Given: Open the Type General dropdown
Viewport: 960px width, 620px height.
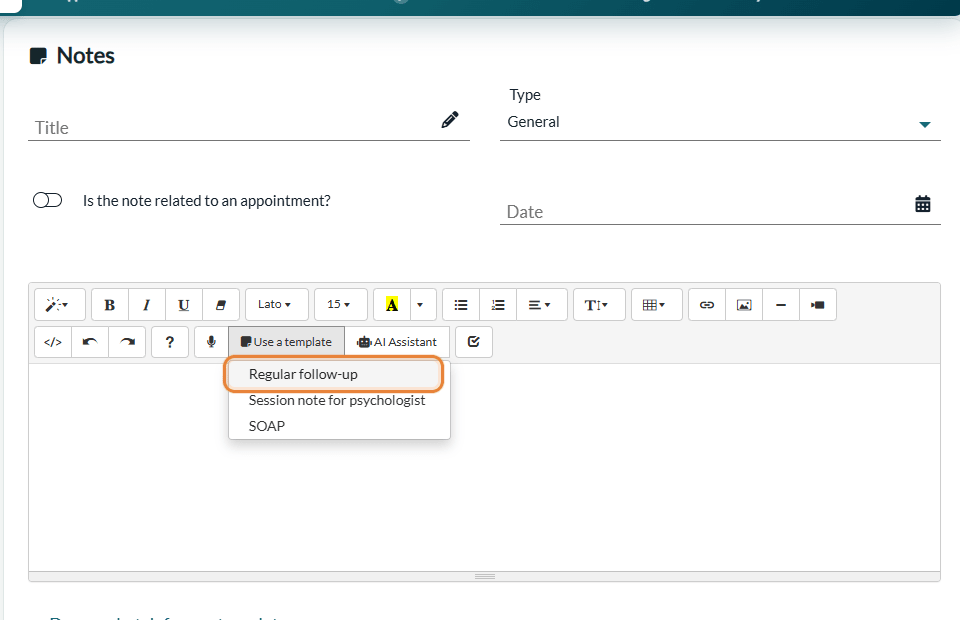Looking at the screenshot, I should coord(720,122).
